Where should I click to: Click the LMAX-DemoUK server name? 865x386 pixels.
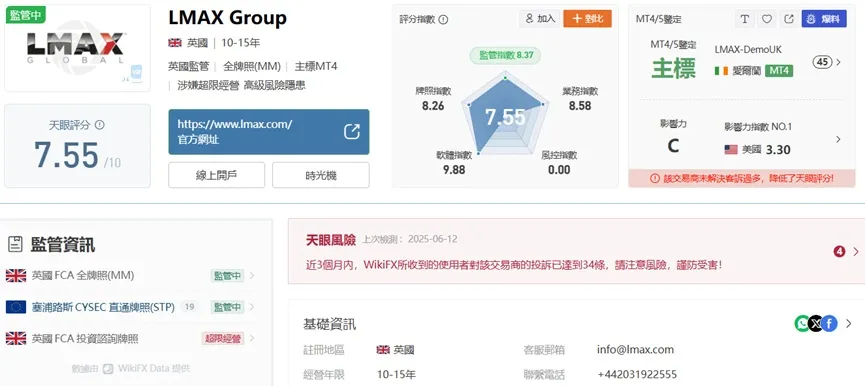pos(747,49)
